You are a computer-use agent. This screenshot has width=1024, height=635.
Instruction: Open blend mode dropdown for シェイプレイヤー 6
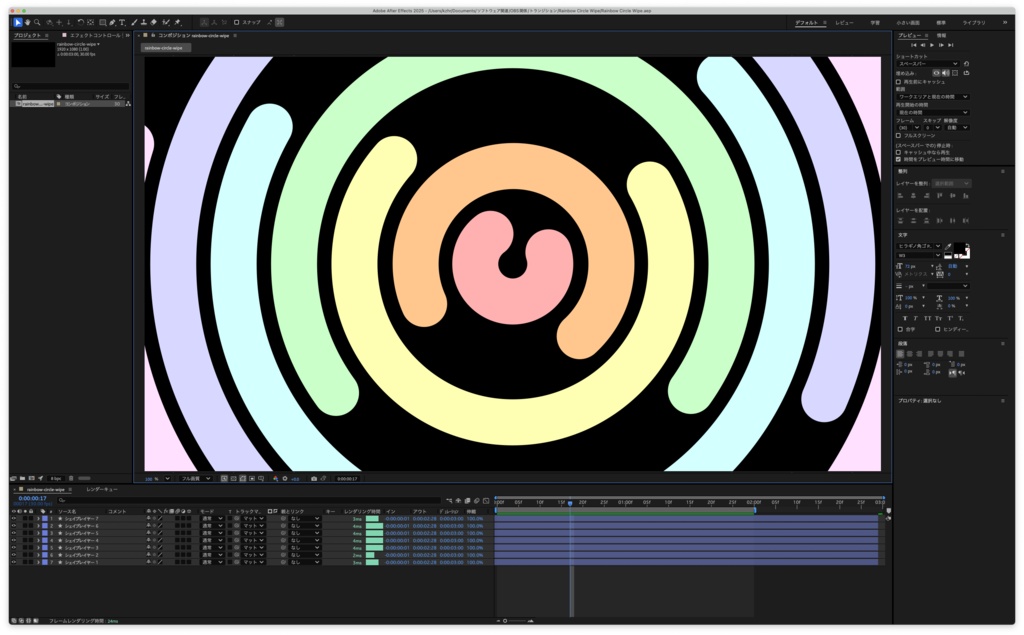click(x=212, y=525)
